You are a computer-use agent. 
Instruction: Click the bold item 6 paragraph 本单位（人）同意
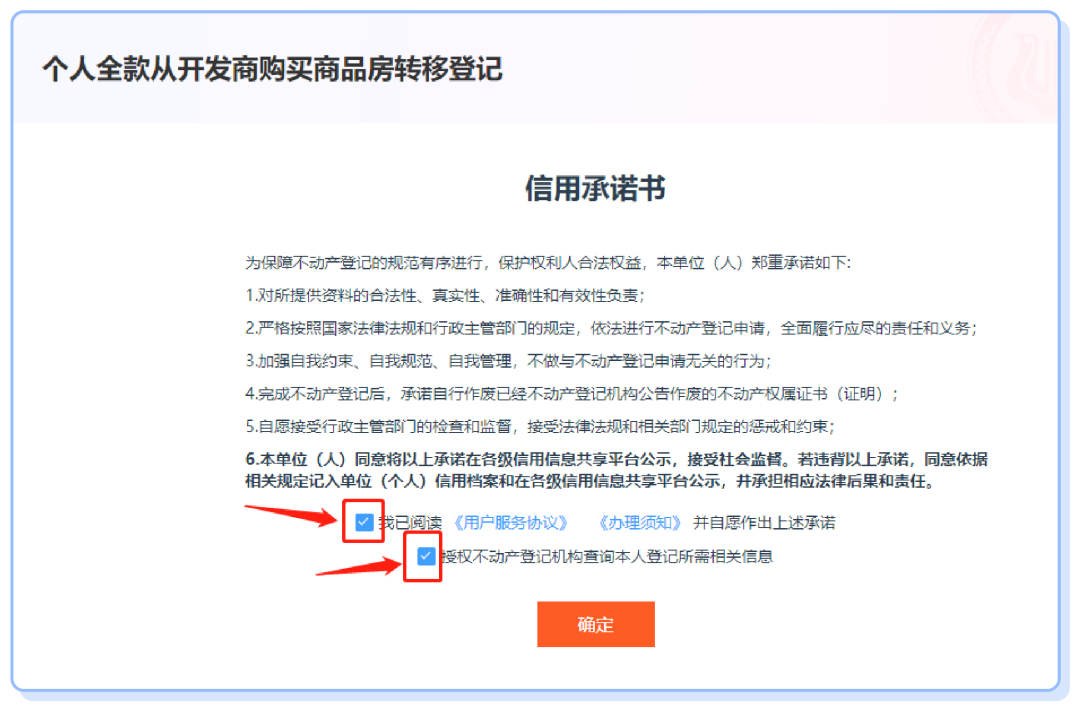click(x=616, y=470)
